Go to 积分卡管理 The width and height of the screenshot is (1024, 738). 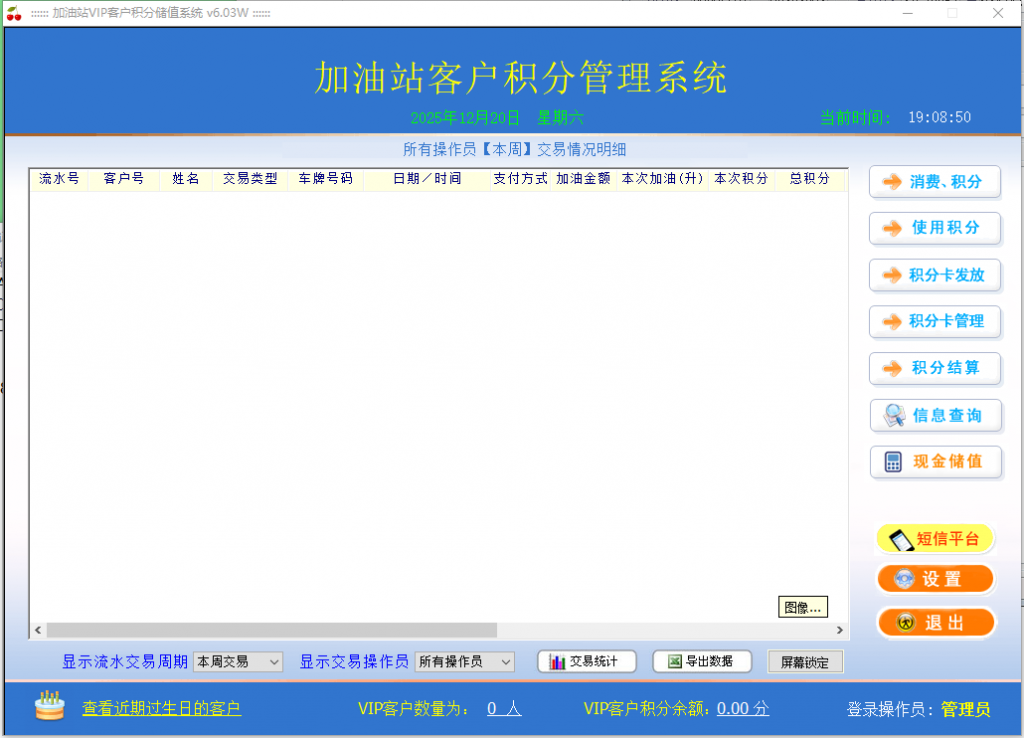(x=934, y=321)
